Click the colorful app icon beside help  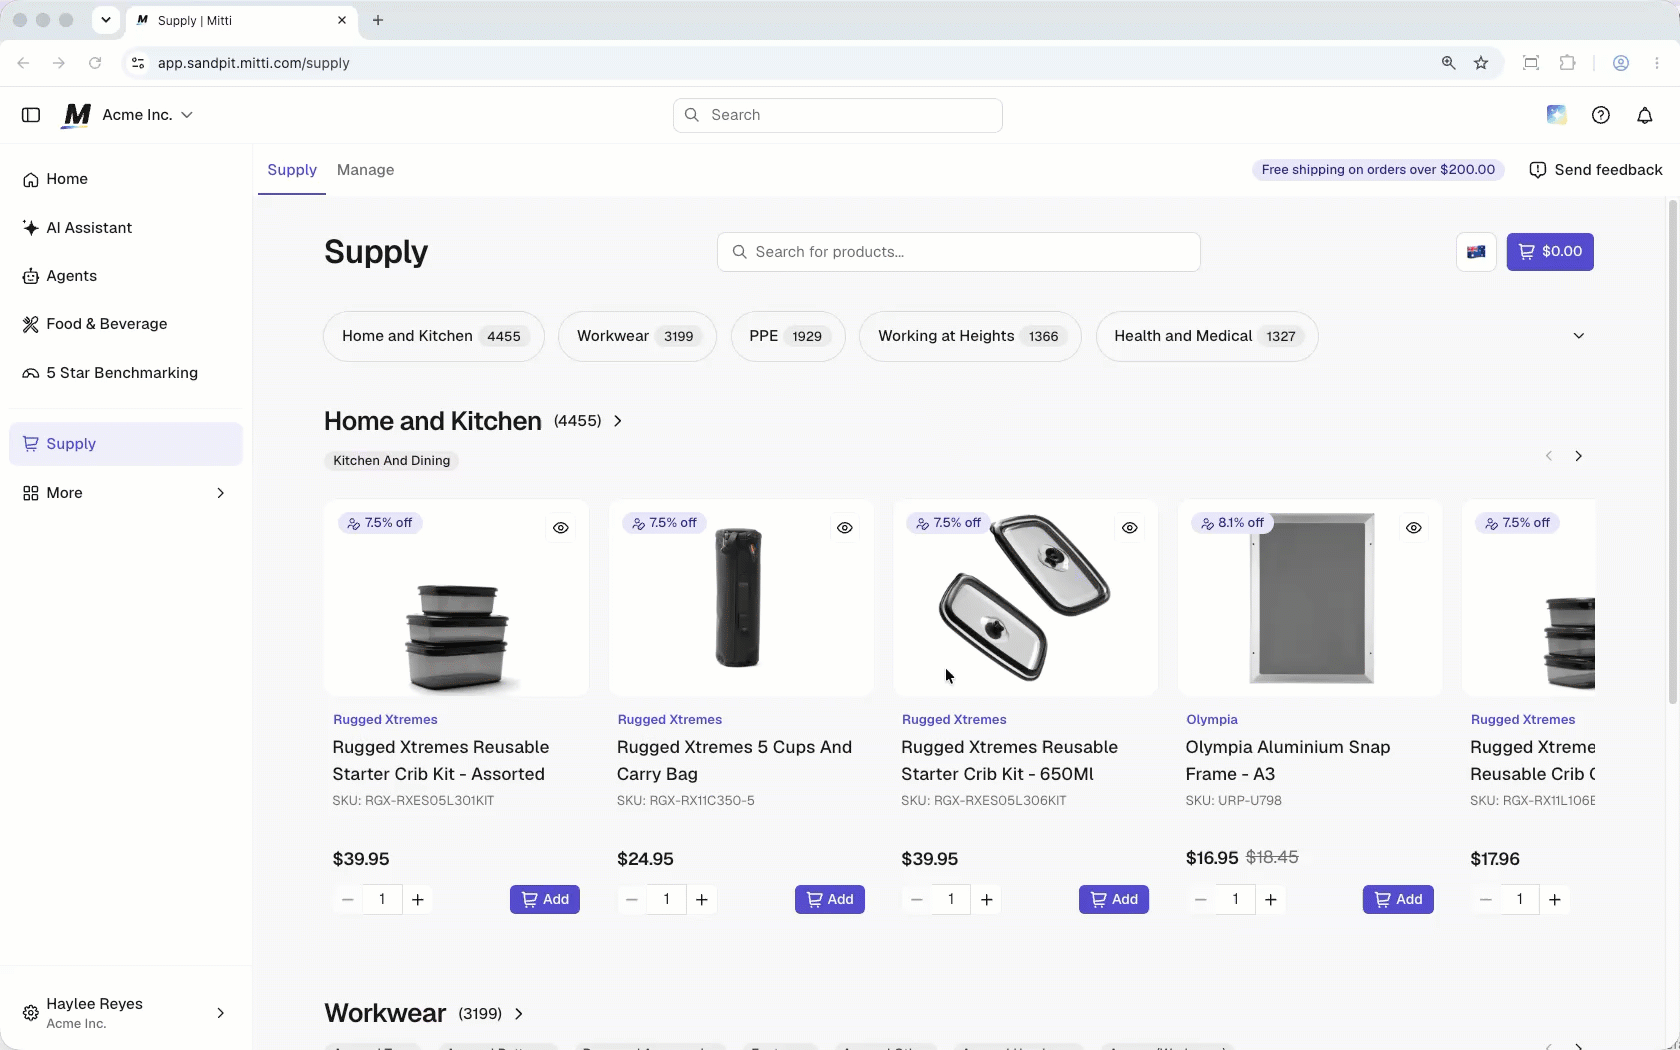1557,115
